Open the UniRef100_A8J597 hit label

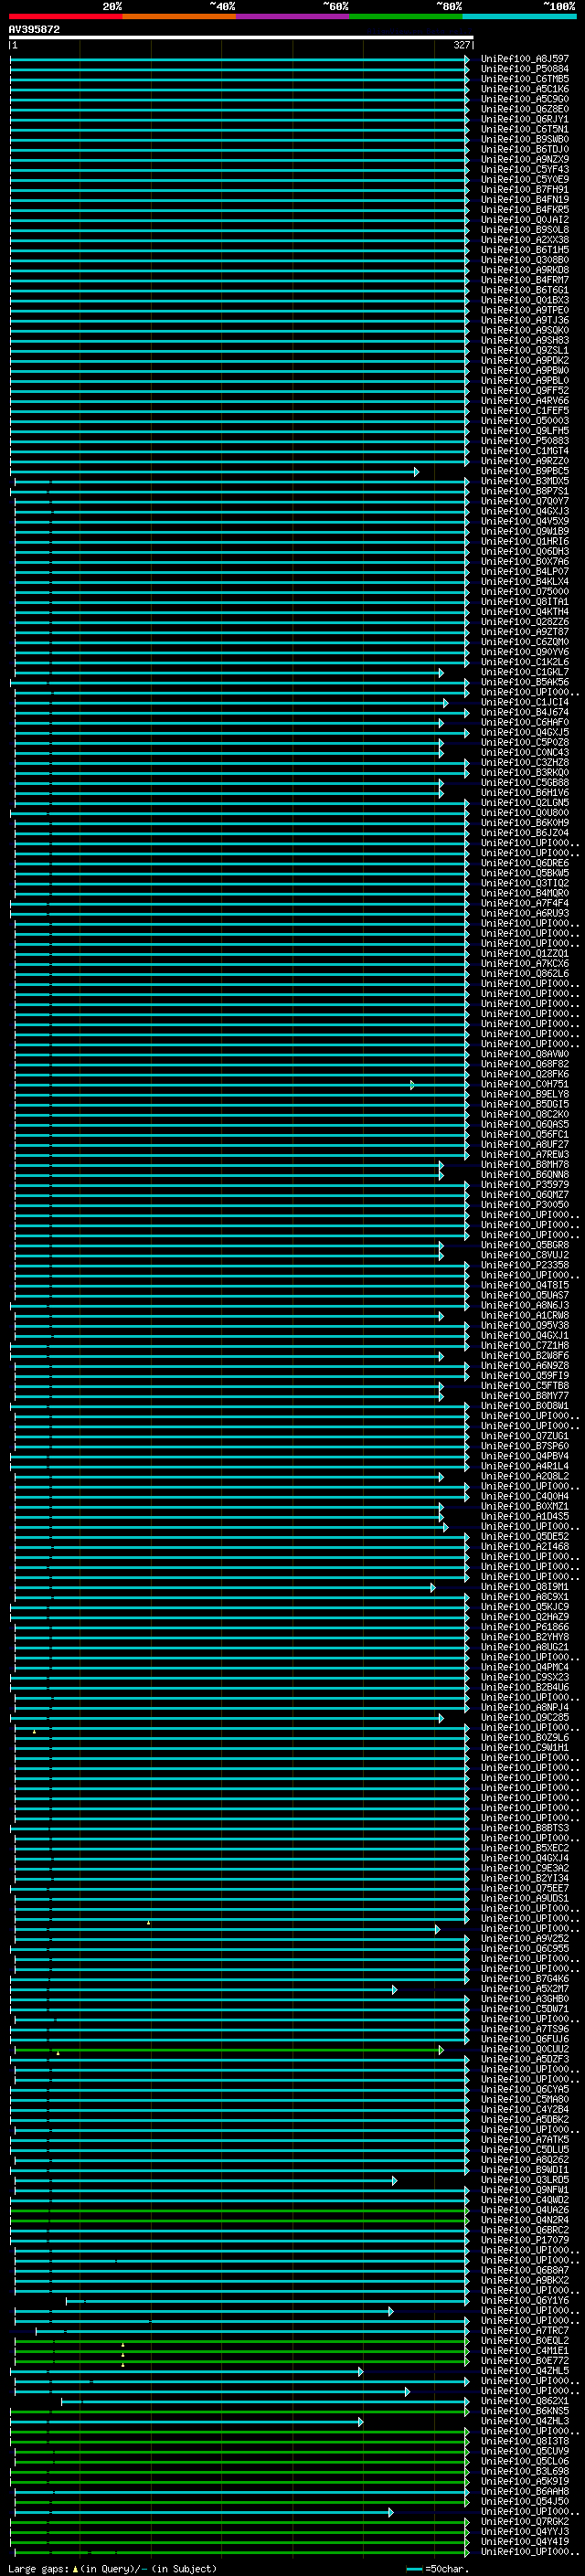coord(525,59)
